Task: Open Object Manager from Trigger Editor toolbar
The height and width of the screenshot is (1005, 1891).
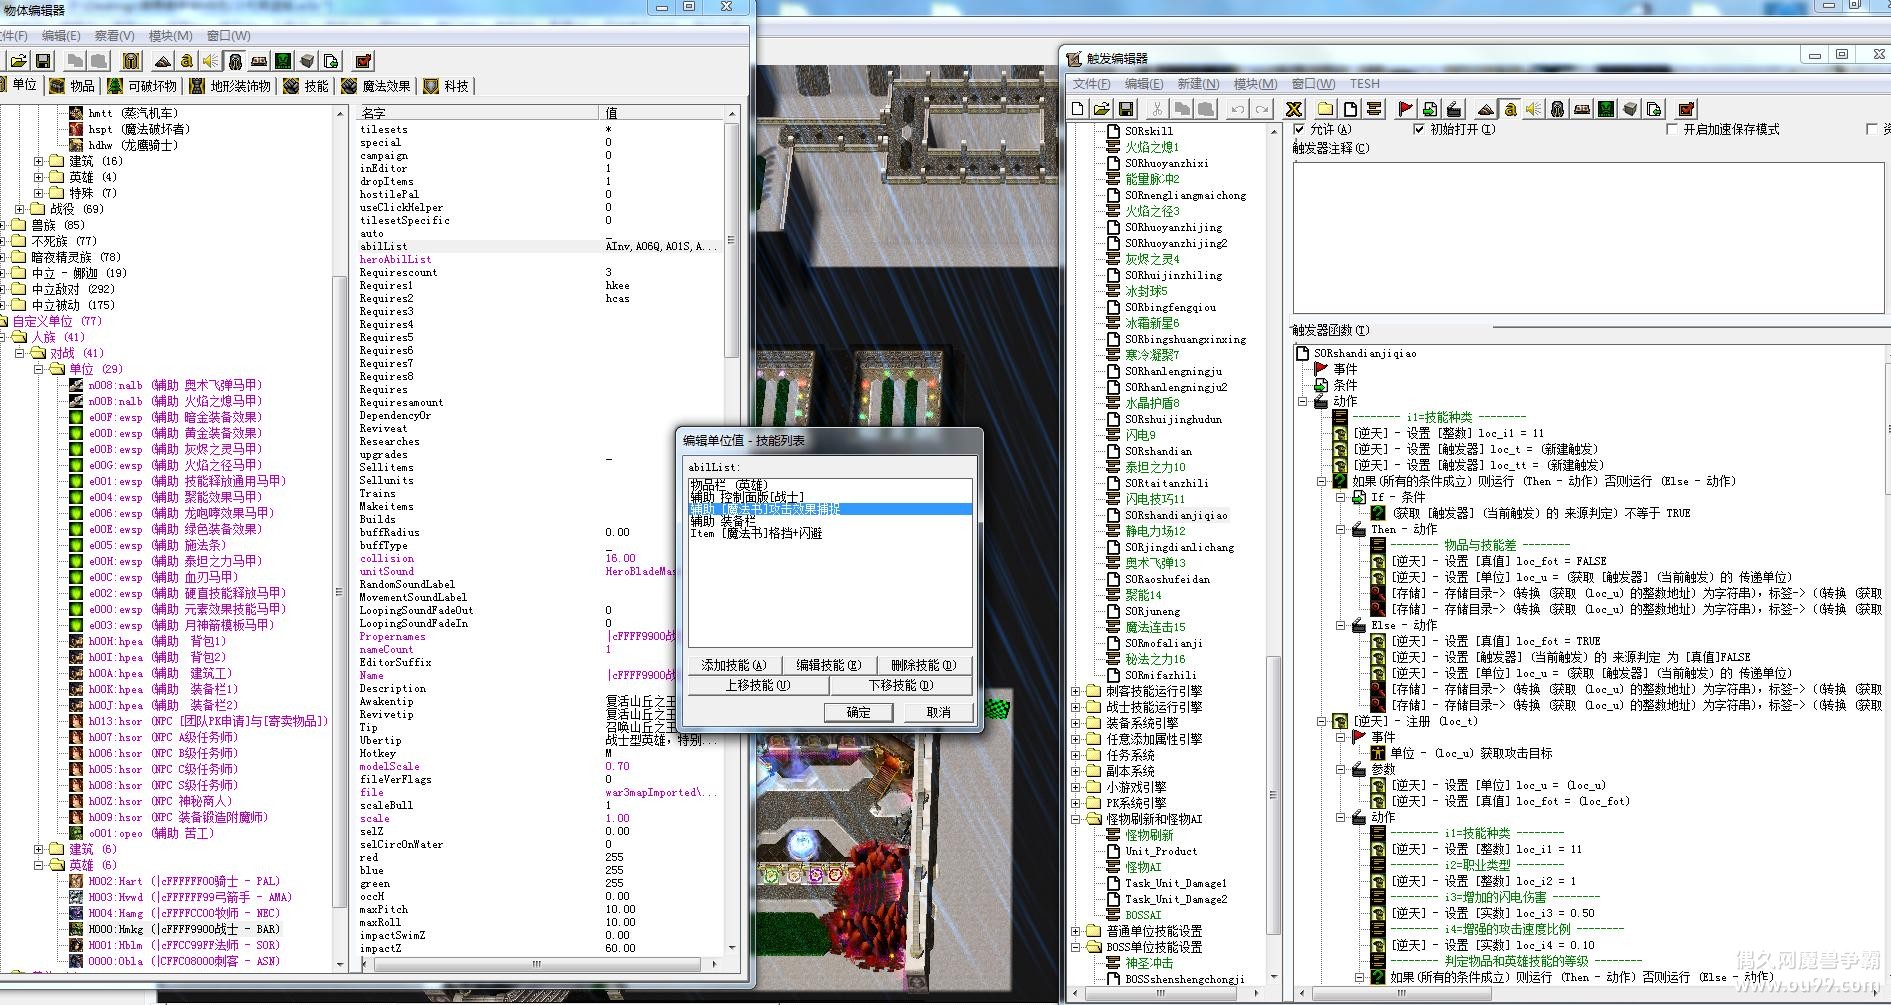Action: (x=1631, y=109)
